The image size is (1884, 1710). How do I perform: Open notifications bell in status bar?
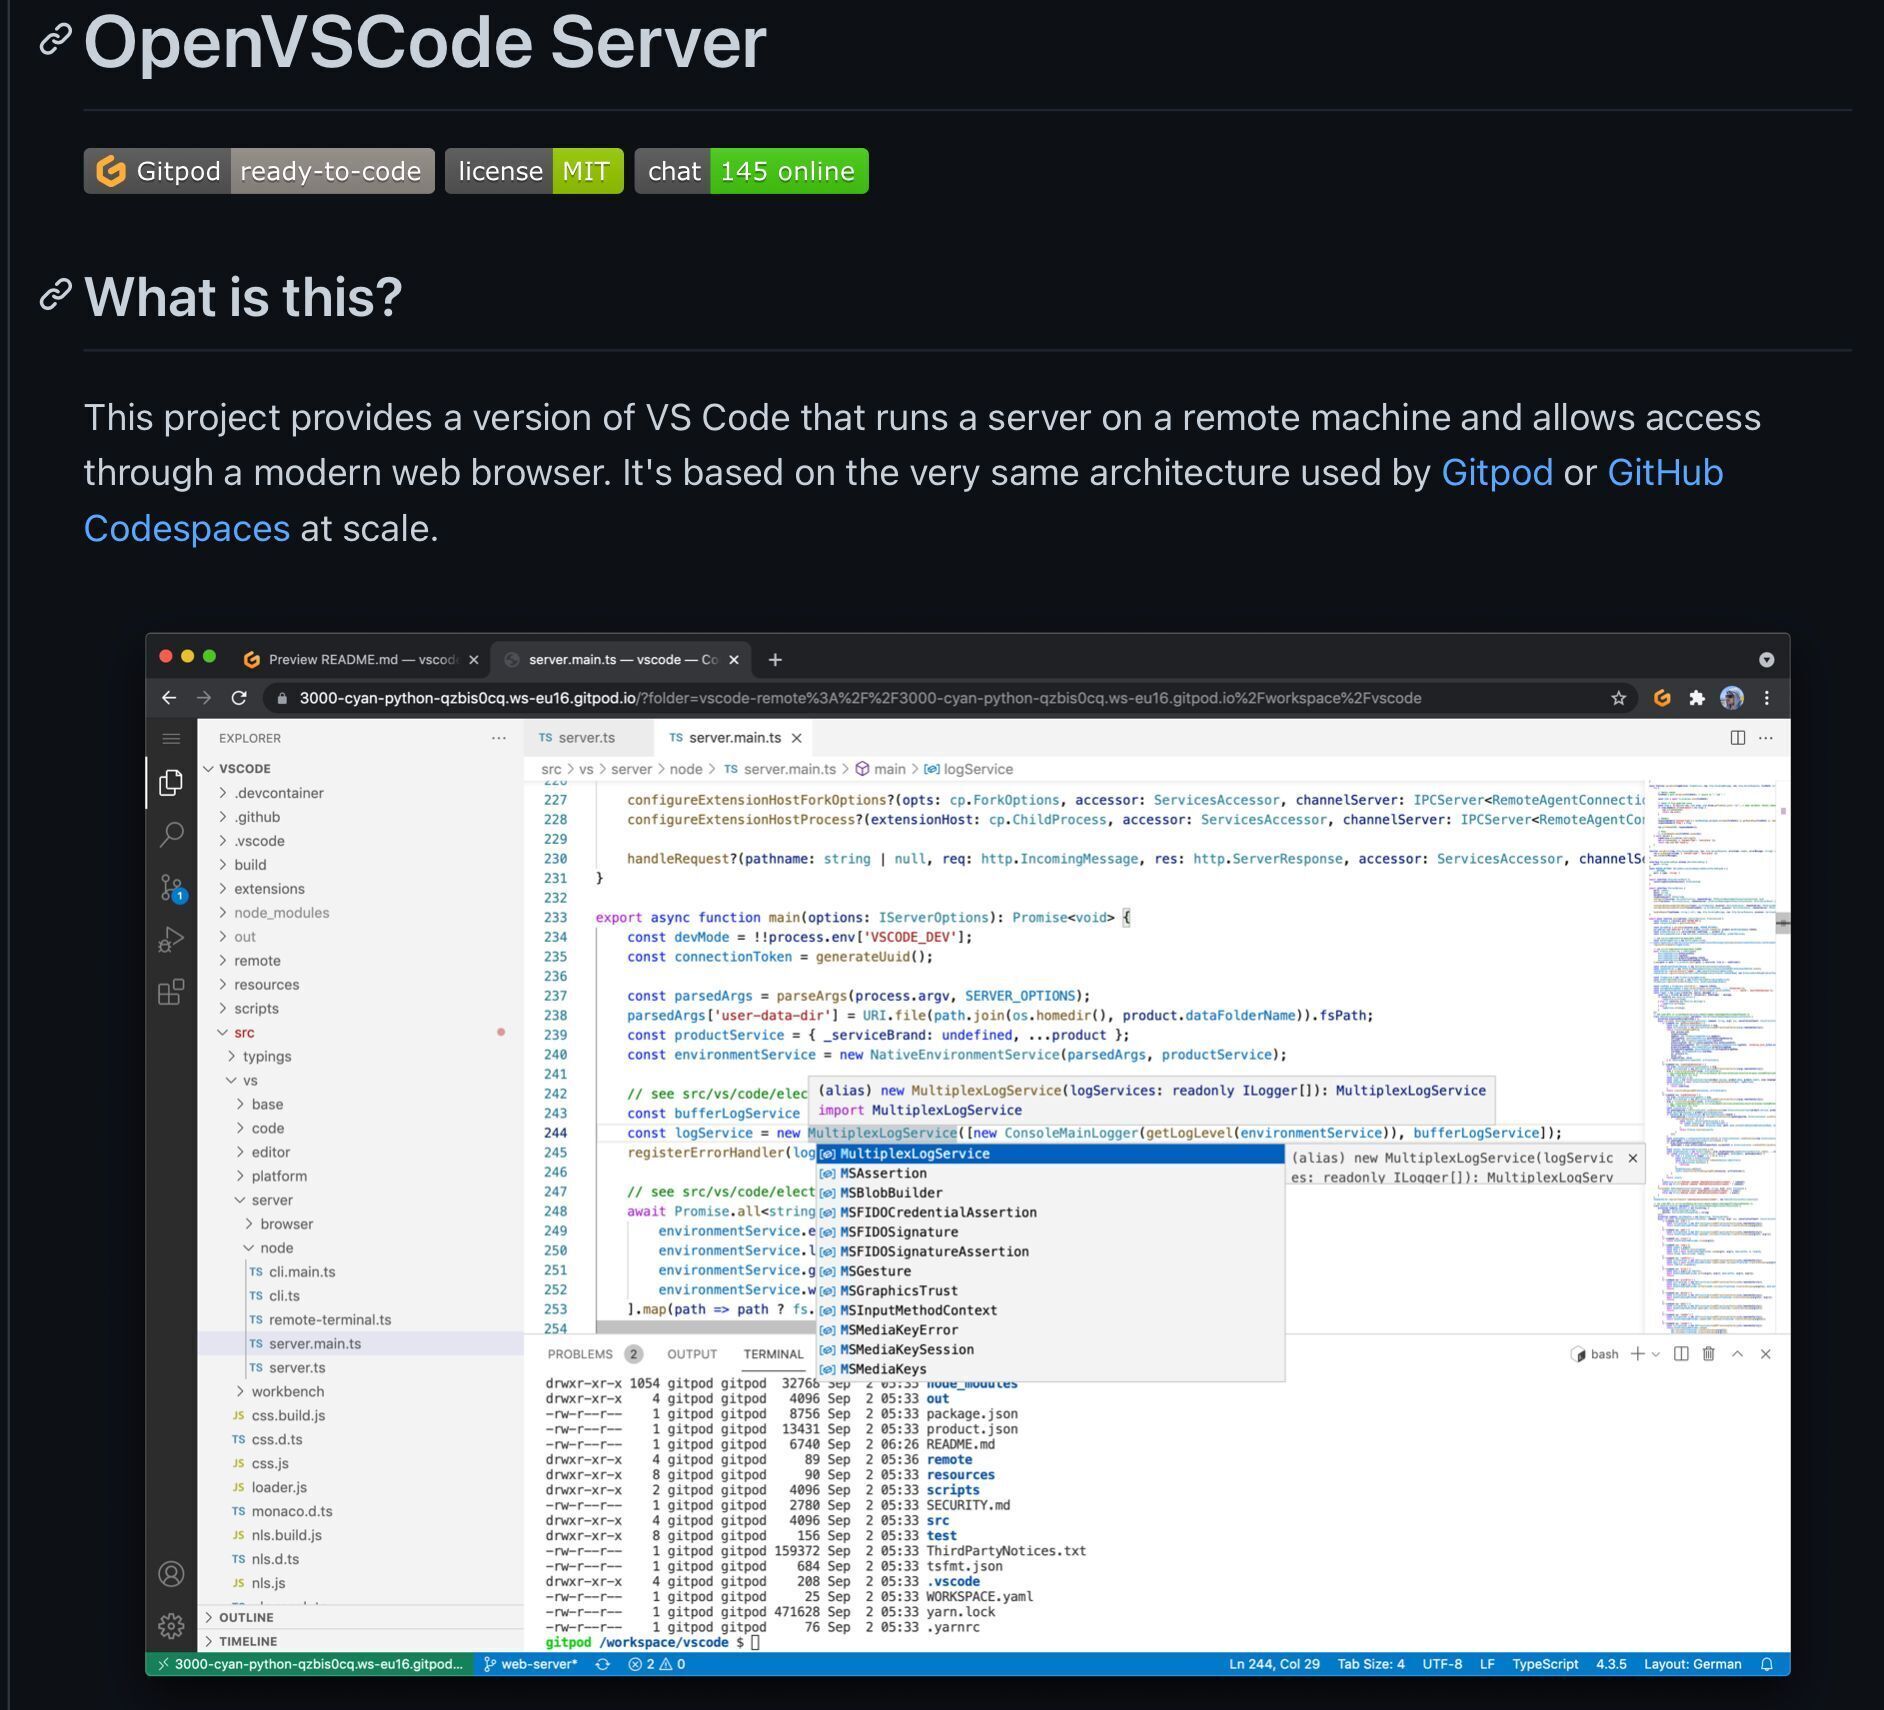point(1767,1665)
